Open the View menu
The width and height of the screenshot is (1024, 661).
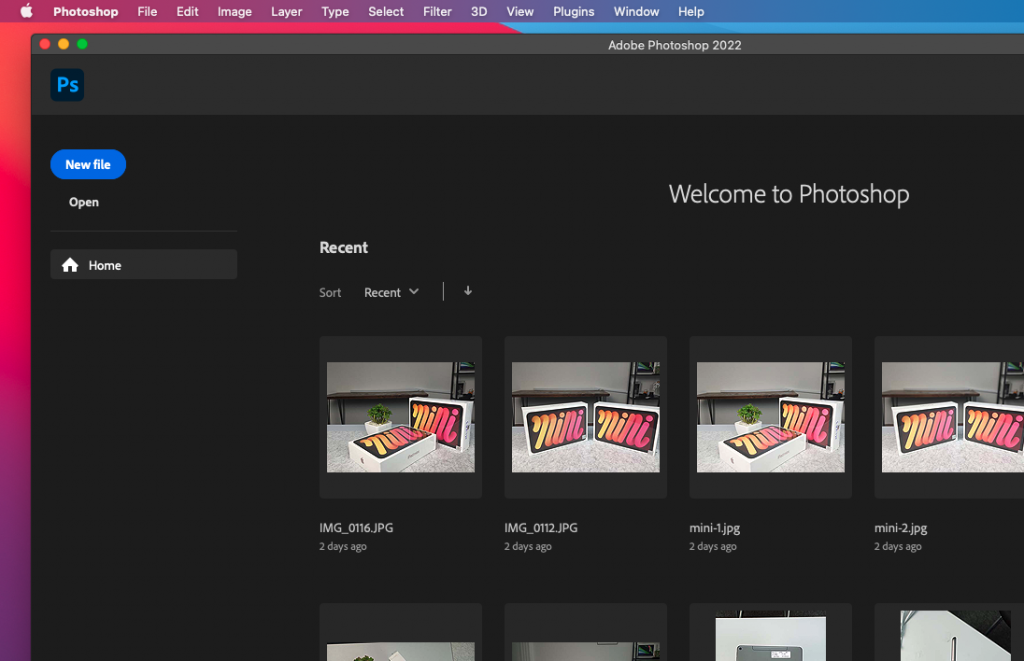(520, 11)
